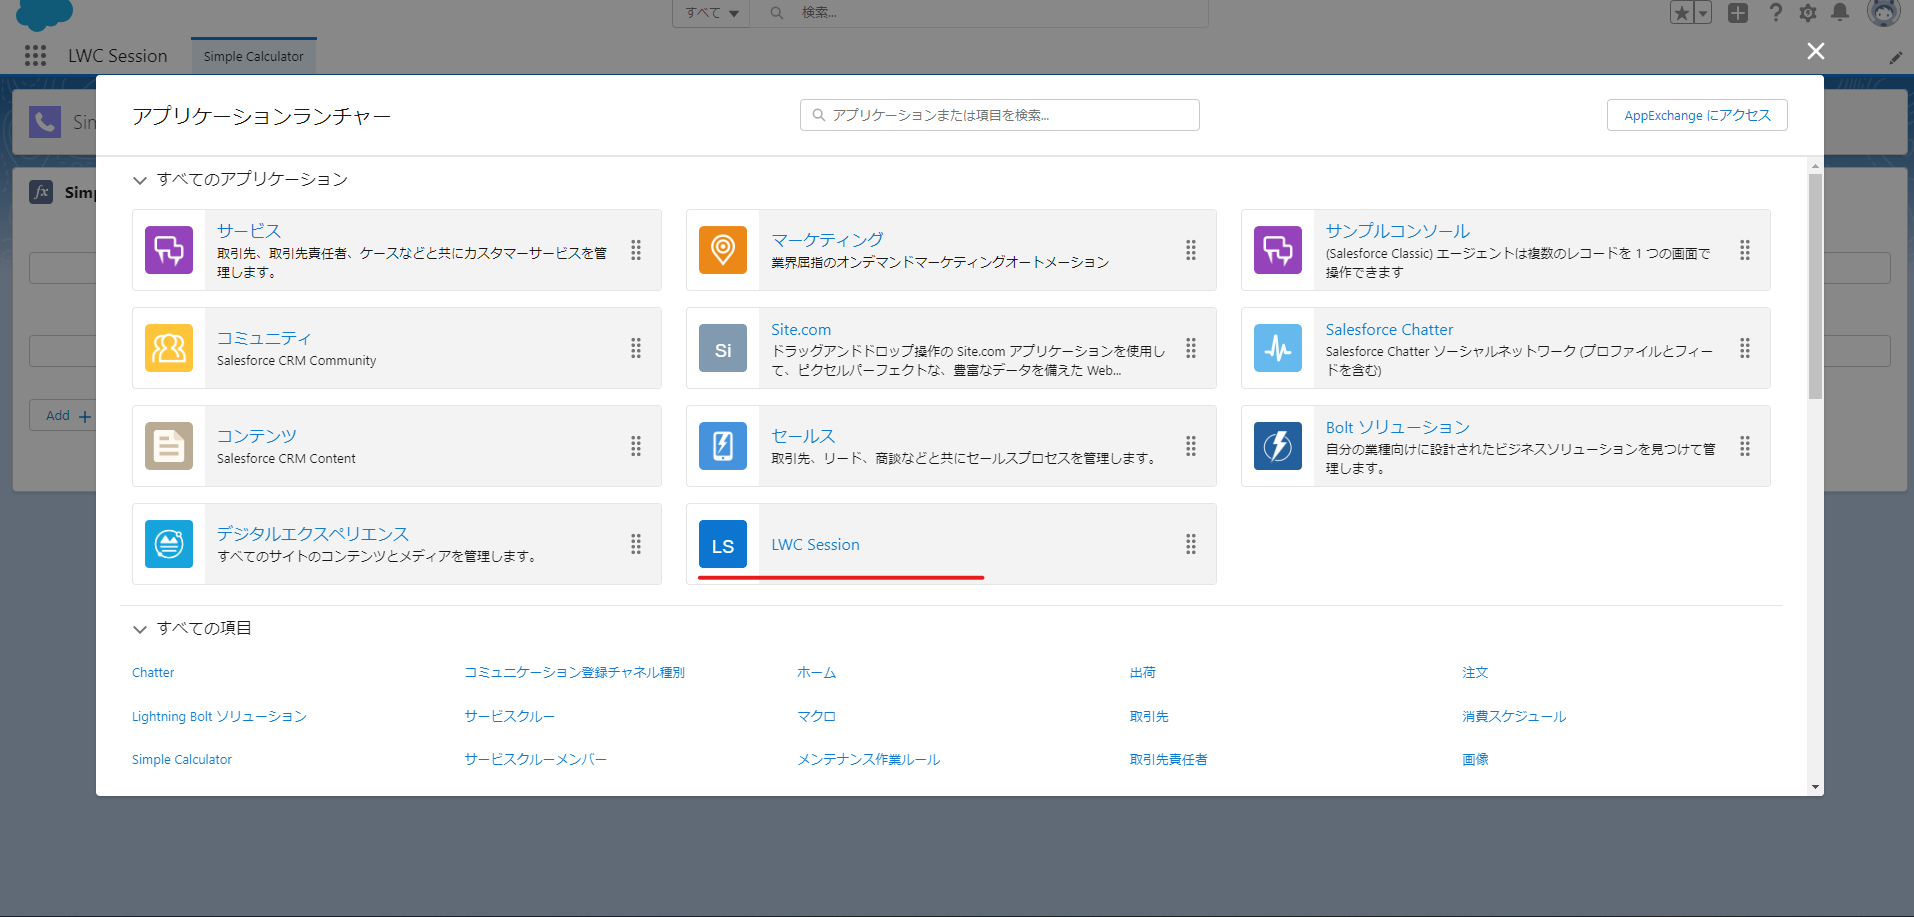Image resolution: width=1914 pixels, height=917 pixels.
Task: Open the help question mark icon
Action: click(x=1776, y=12)
